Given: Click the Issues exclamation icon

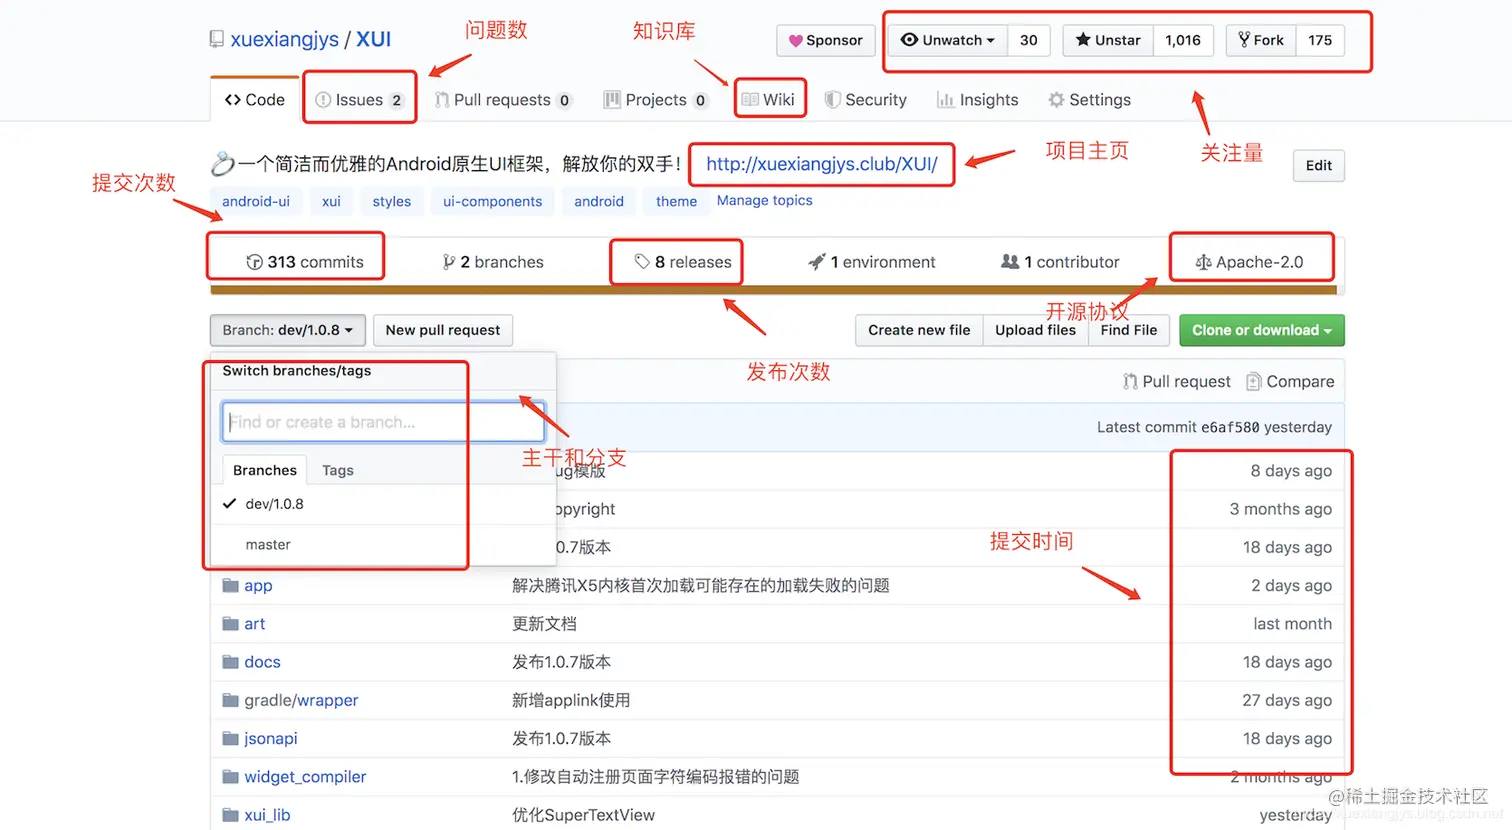Looking at the screenshot, I should (x=323, y=100).
